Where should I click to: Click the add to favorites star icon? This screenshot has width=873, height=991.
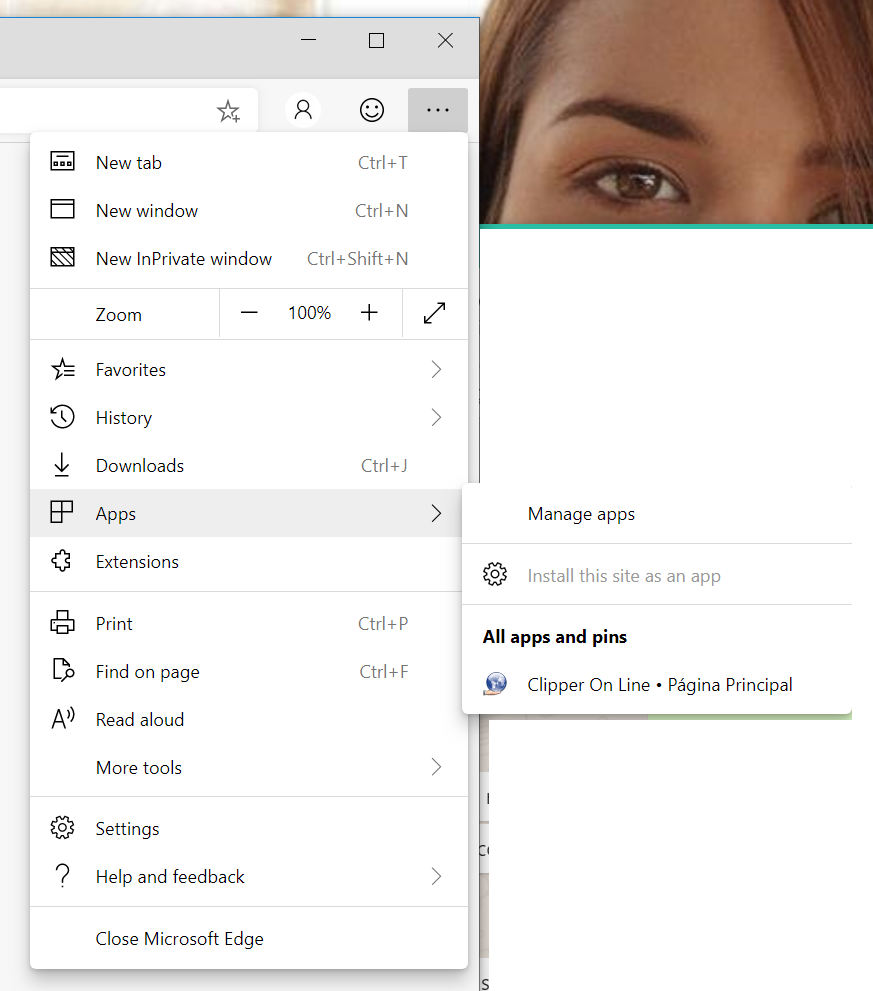click(x=228, y=111)
